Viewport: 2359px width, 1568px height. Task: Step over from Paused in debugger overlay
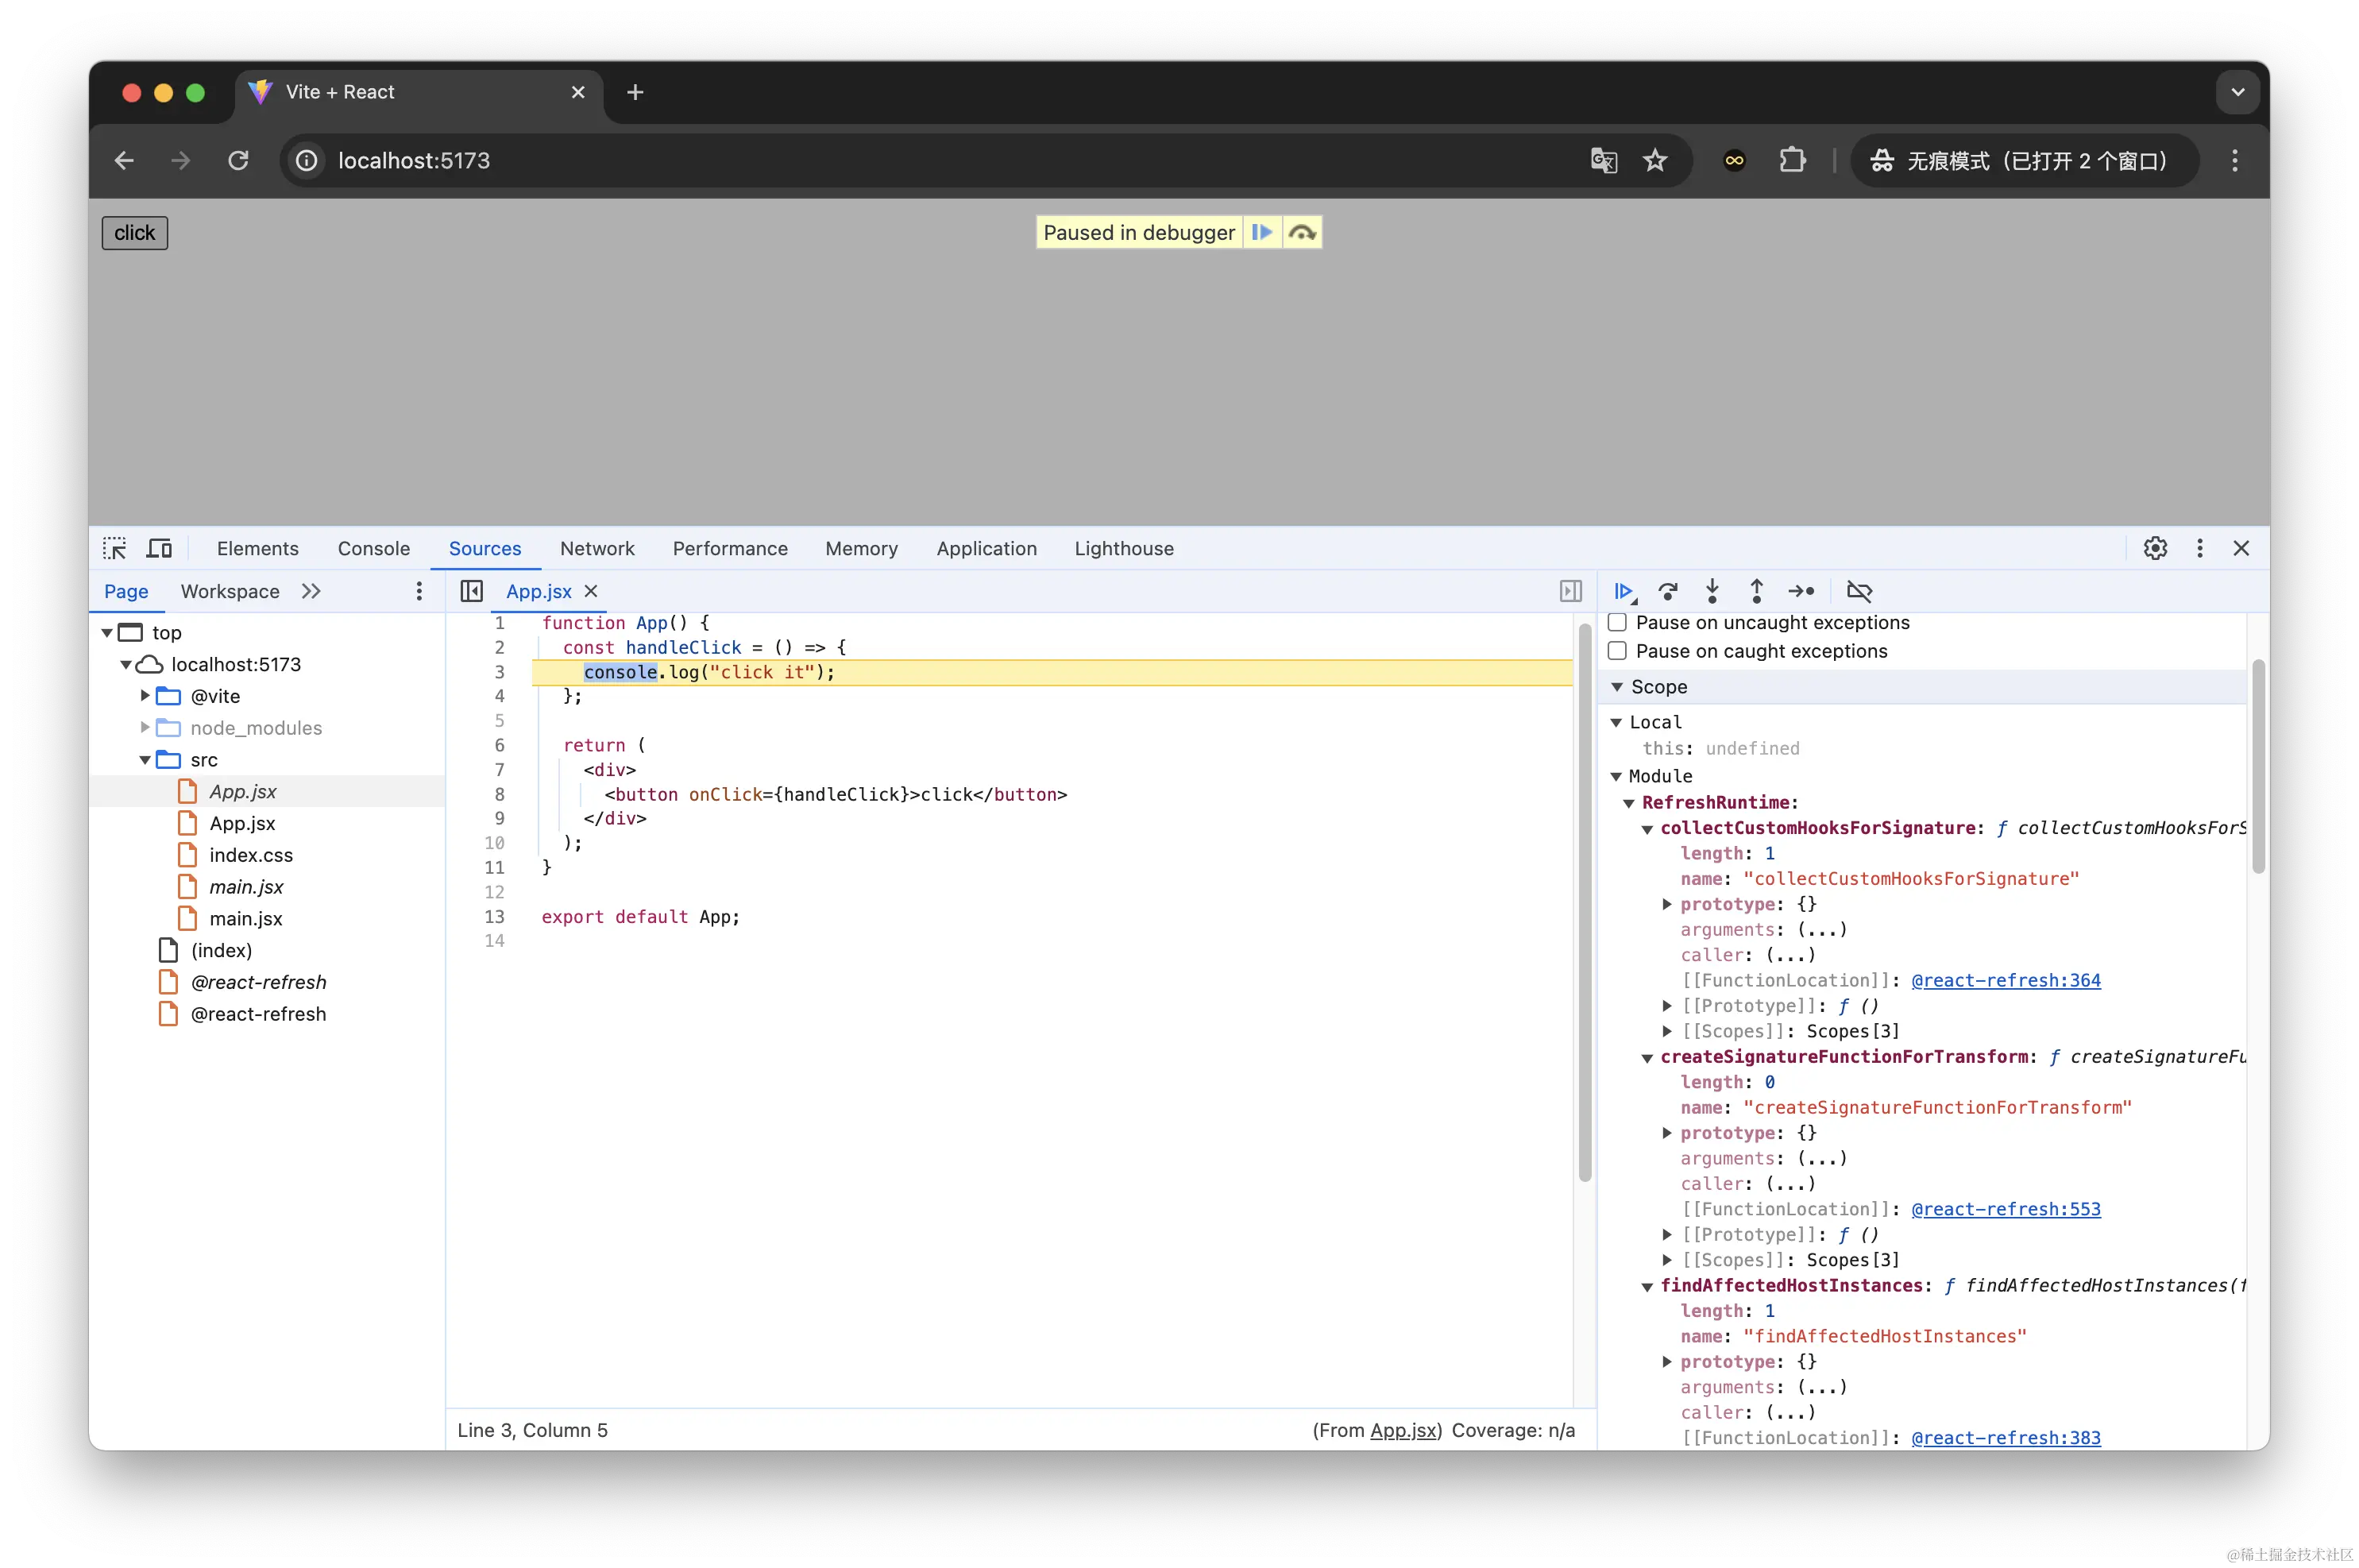pos(1302,232)
